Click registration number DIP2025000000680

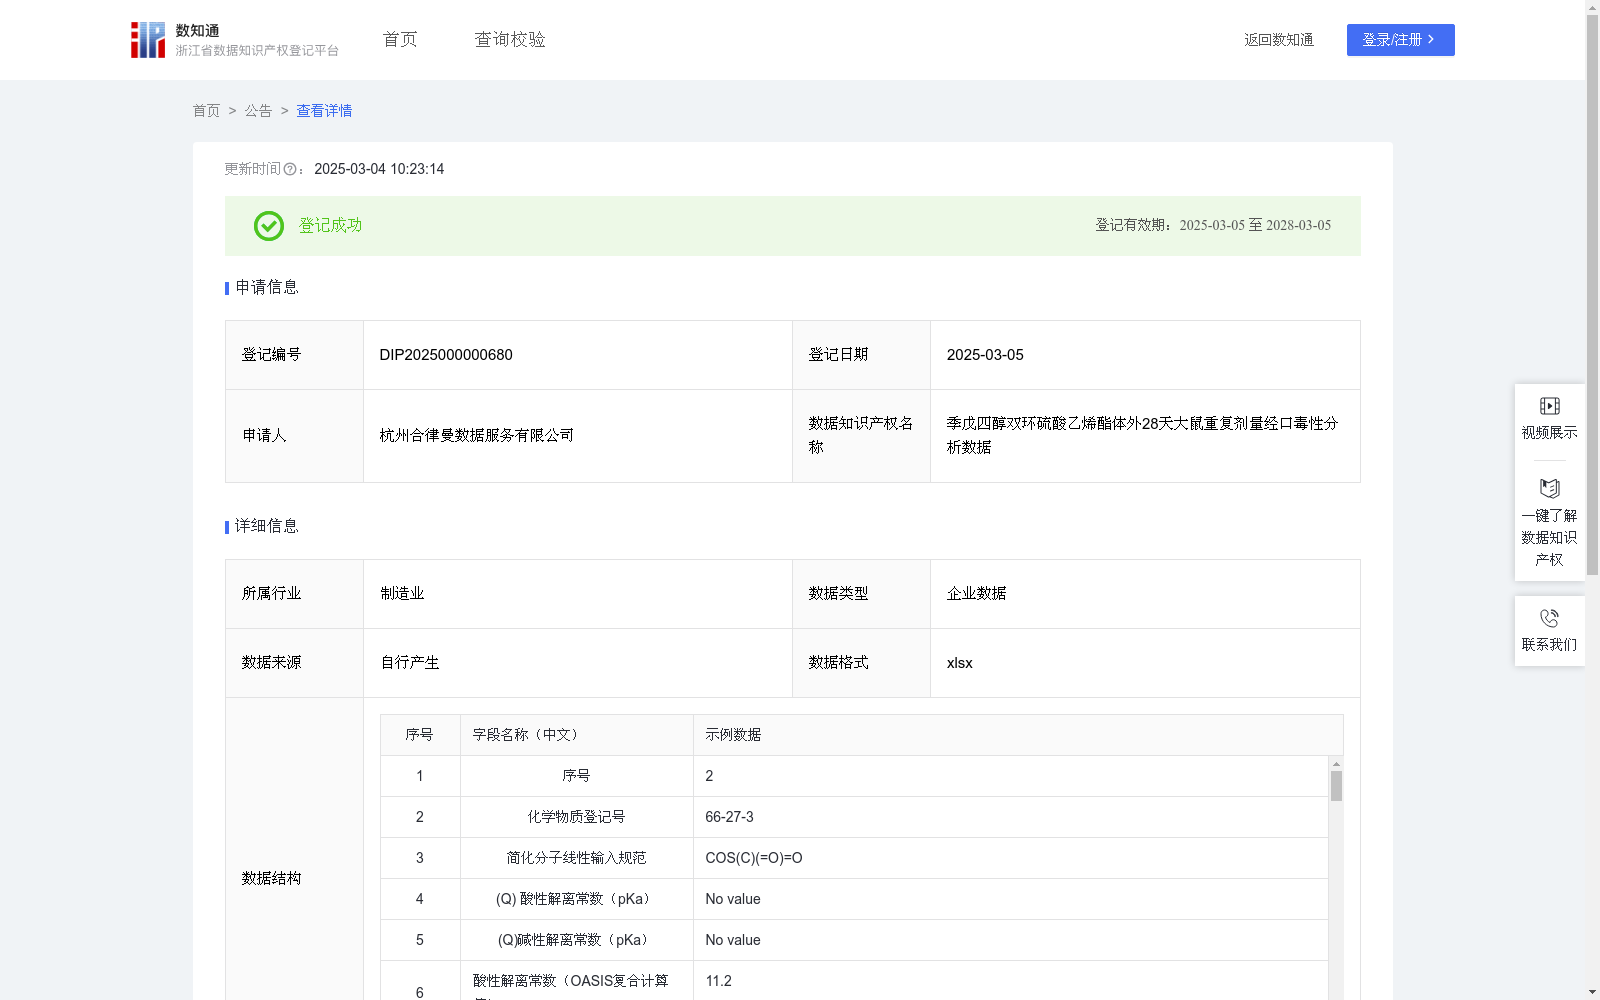point(446,355)
